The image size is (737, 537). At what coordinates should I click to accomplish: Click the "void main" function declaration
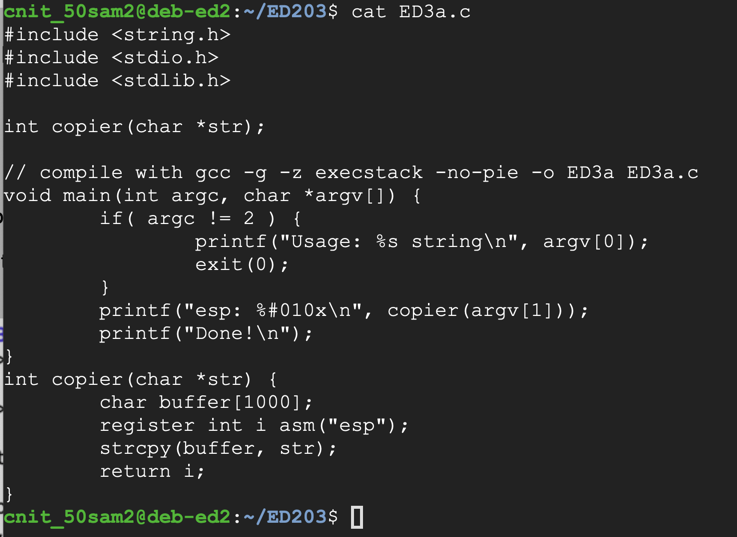212,196
